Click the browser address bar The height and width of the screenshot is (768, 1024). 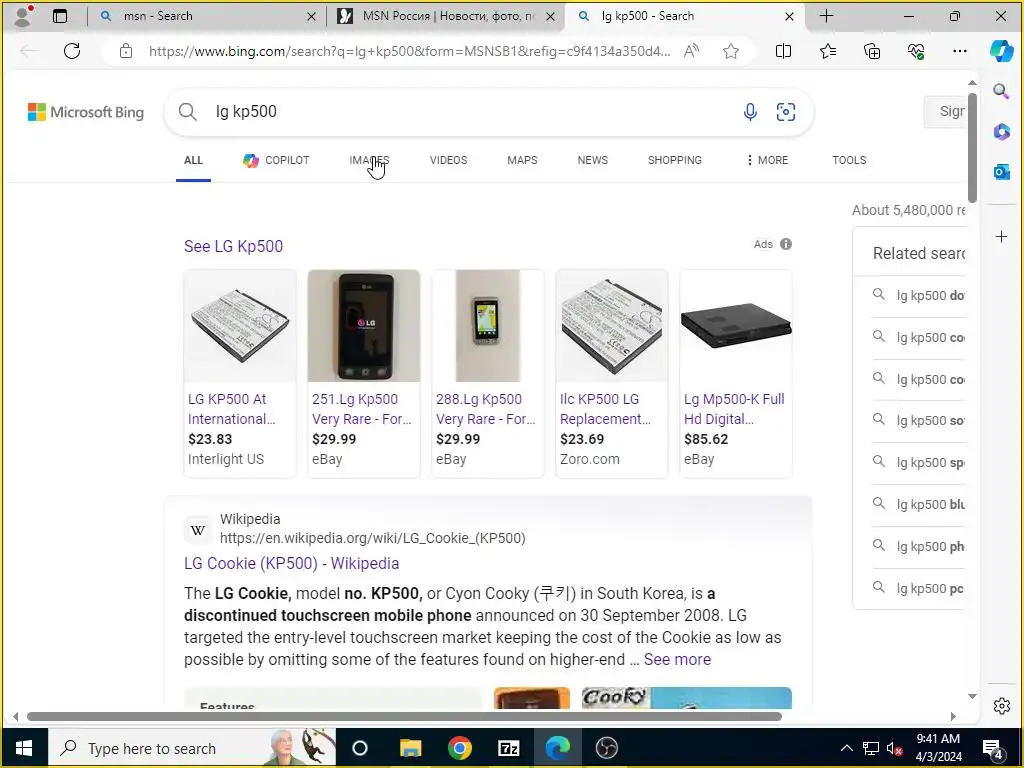coord(408,51)
